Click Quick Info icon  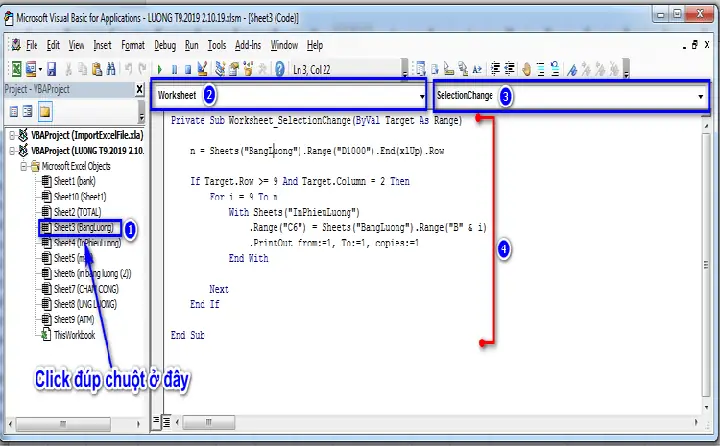tap(449, 69)
